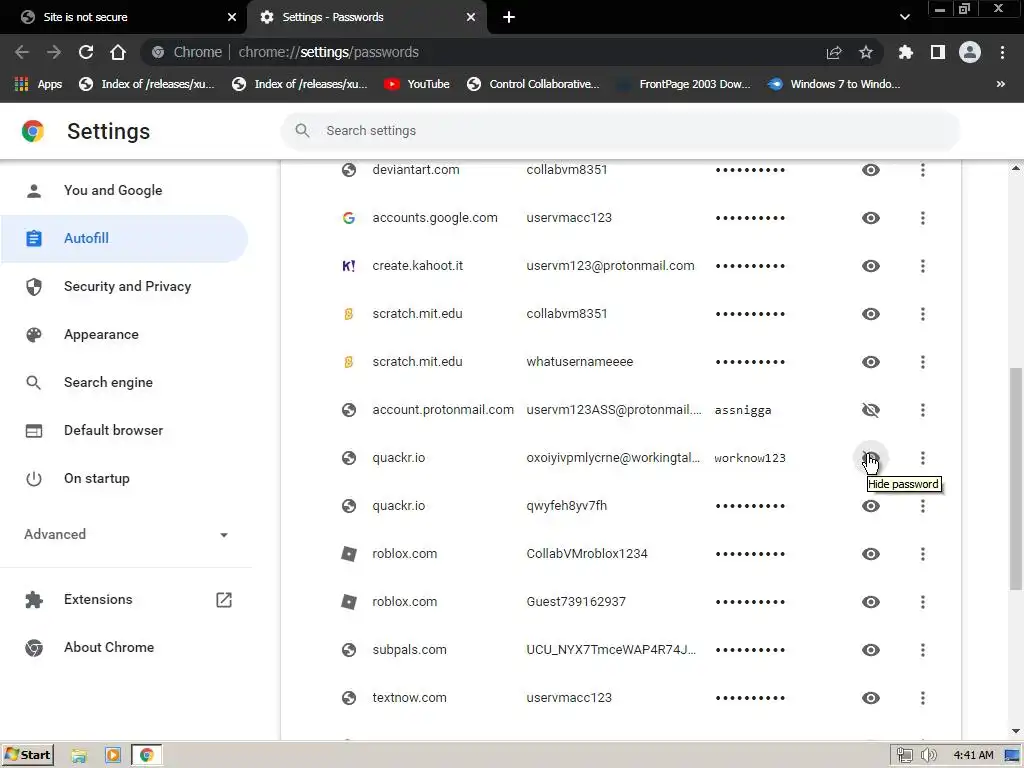Click the volume icon in system tray
This screenshot has height=768, width=1024.
tap(928, 756)
